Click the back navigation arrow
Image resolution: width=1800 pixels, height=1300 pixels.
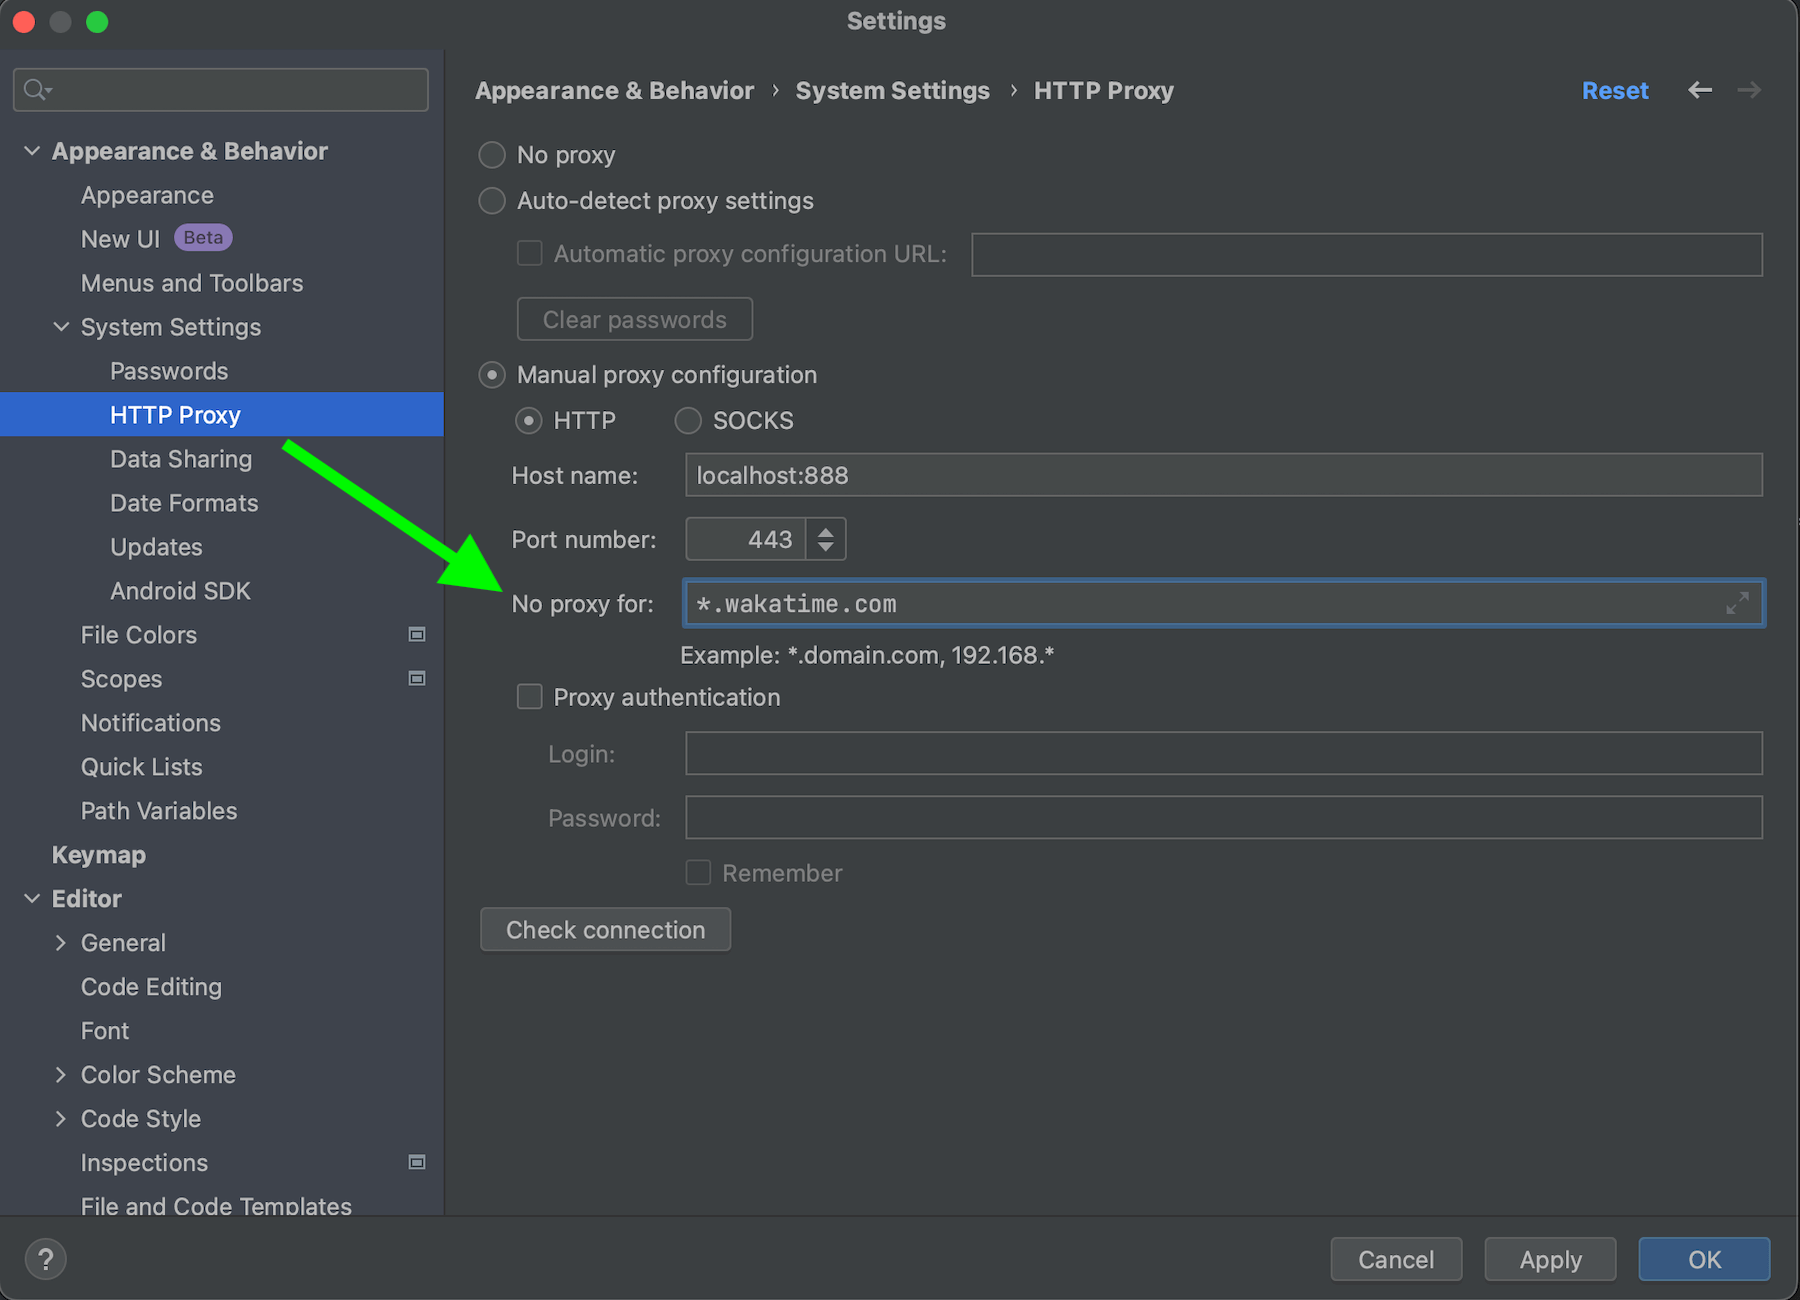point(1699,90)
